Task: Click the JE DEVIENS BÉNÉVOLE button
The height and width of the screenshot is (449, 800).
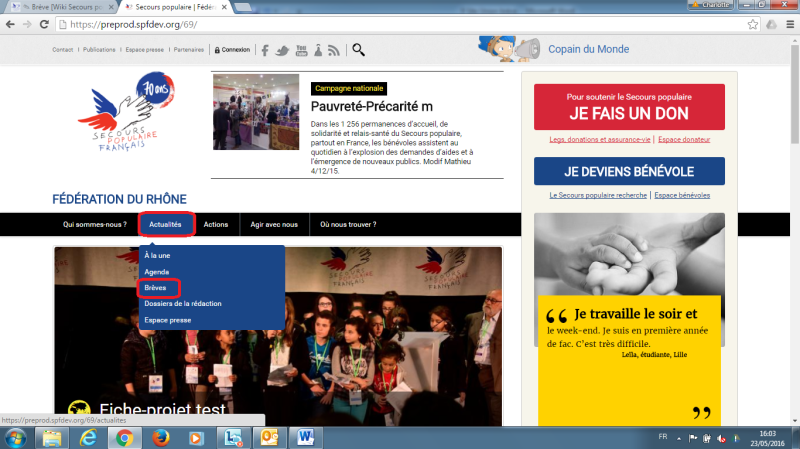Action: point(629,171)
